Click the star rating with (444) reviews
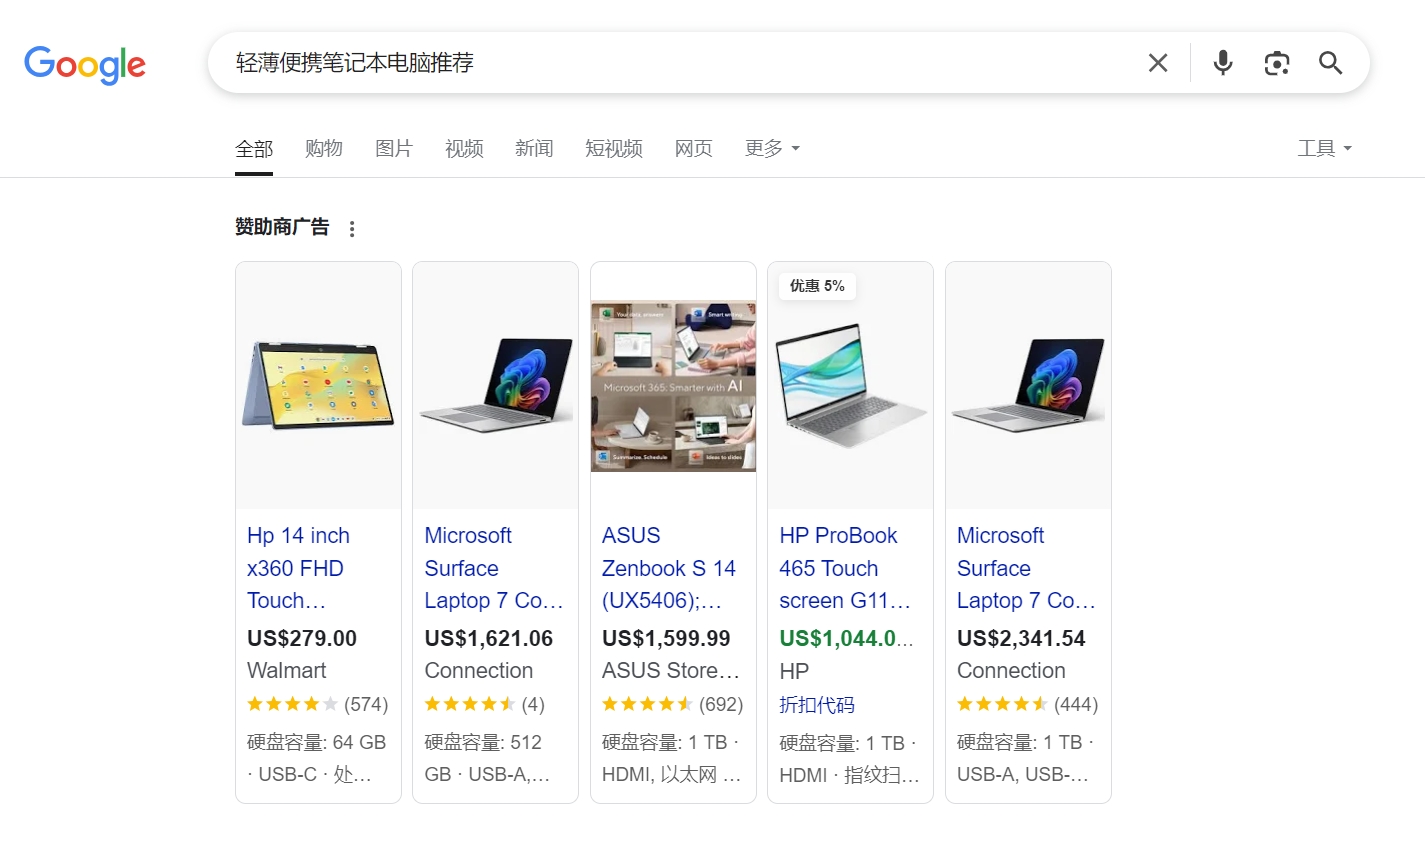This screenshot has height=846, width=1425. (1028, 705)
